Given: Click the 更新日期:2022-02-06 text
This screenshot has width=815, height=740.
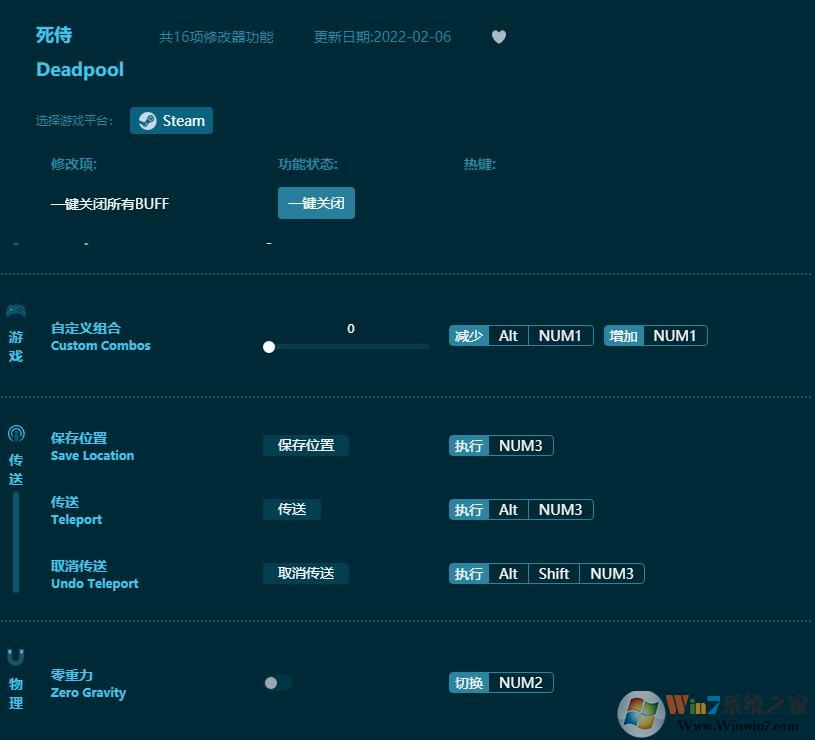Looking at the screenshot, I should point(383,37).
